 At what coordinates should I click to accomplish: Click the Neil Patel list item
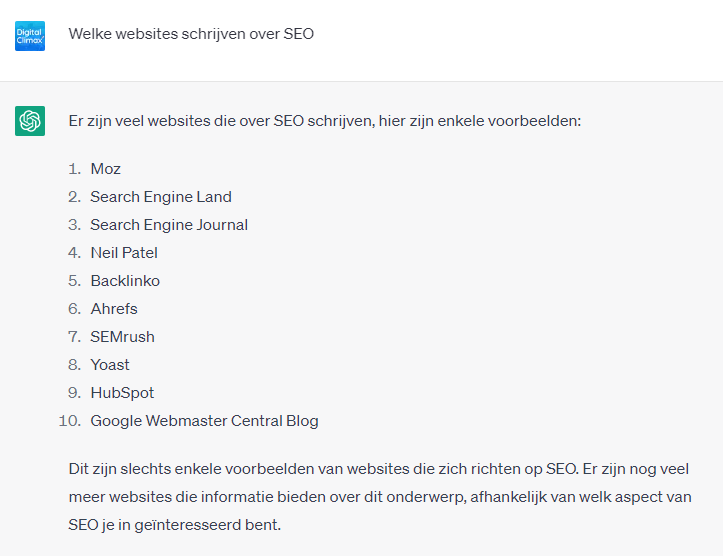click(124, 253)
